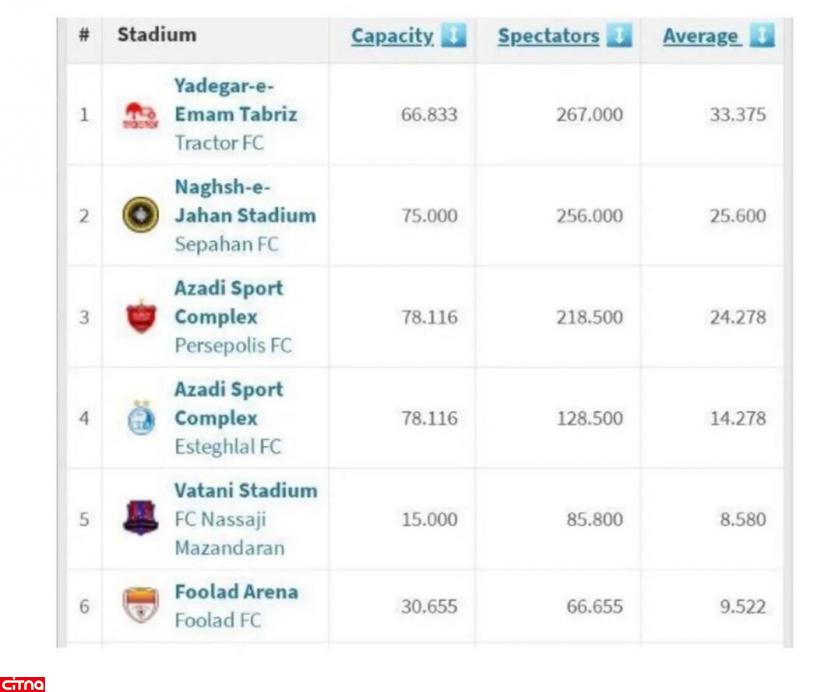This screenshot has height=692, width=835.
Task: Toggle sort arrow beside Spectators header
Action: pyautogui.click(x=619, y=36)
